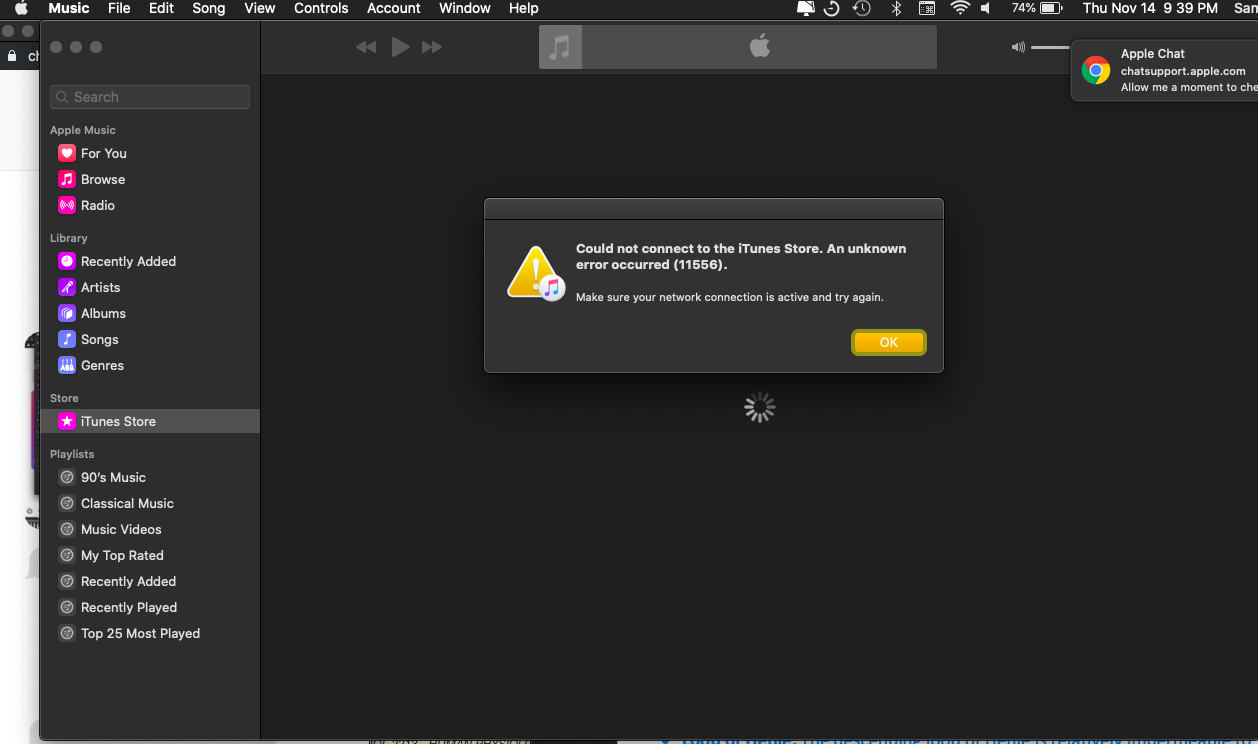Start playback with the play button
The height and width of the screenshot is (744, 1258).
[x=400, y=47]
